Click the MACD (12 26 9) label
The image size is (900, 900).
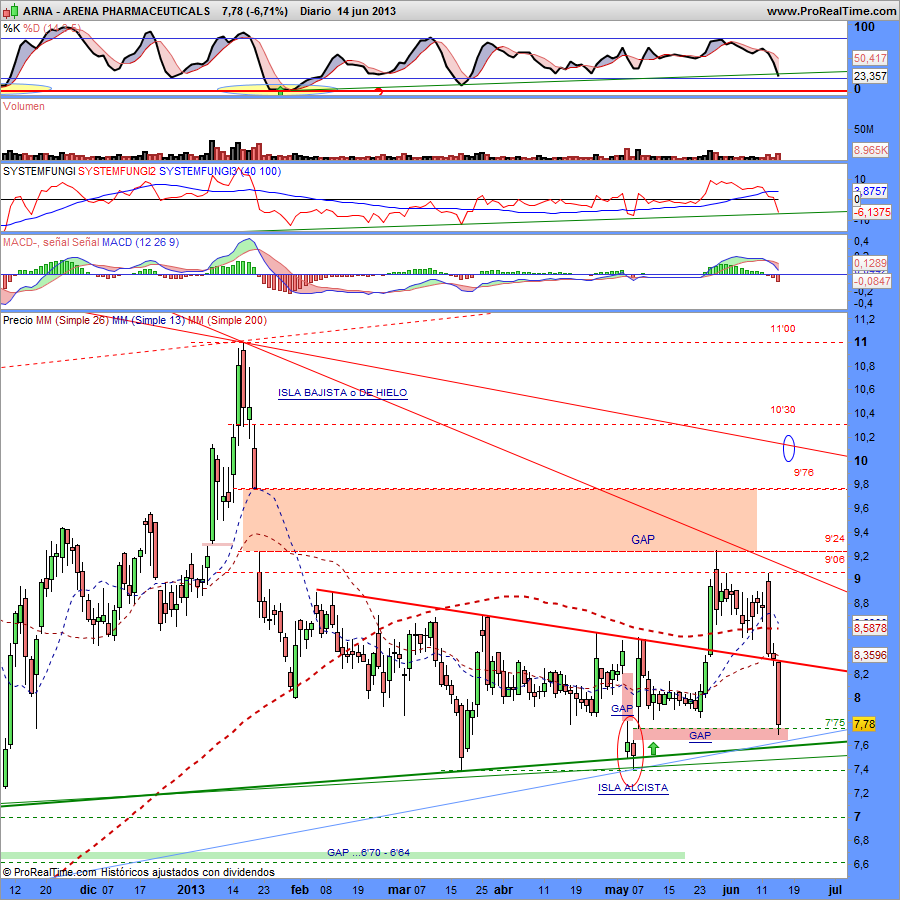pos(141,242)
